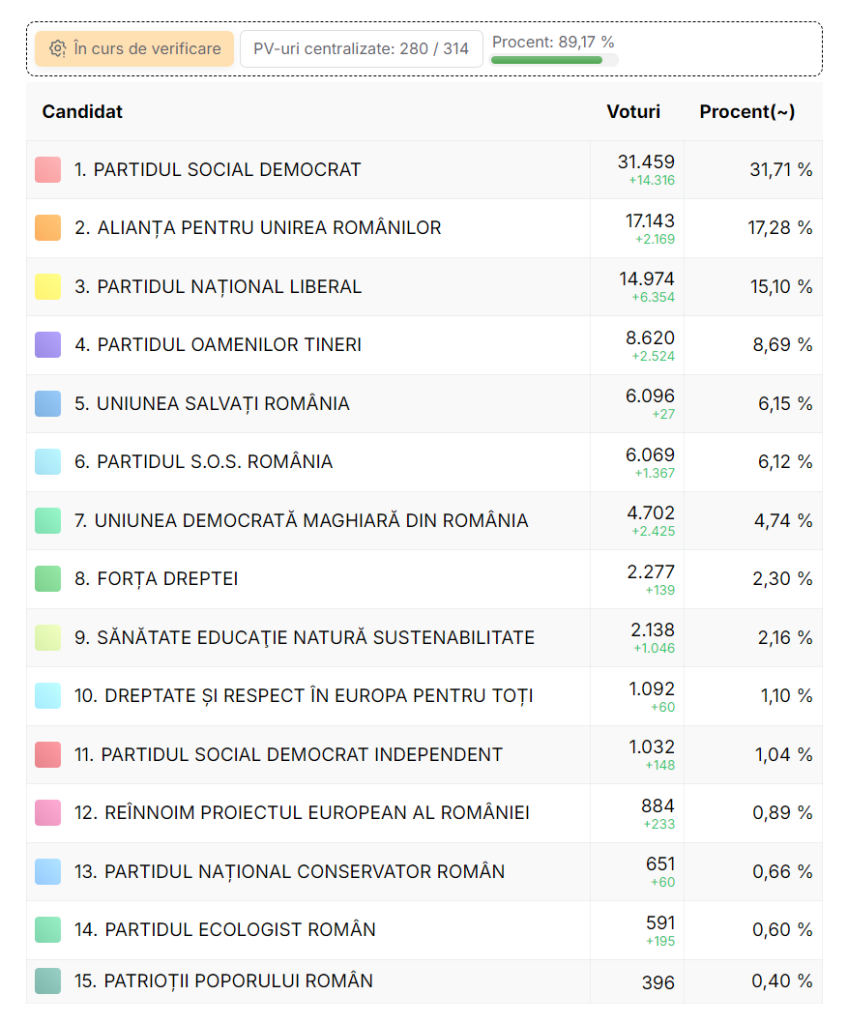Click purple swatch for Partidul Oamenilor Tineri
848x1024 pixels.
48,345
